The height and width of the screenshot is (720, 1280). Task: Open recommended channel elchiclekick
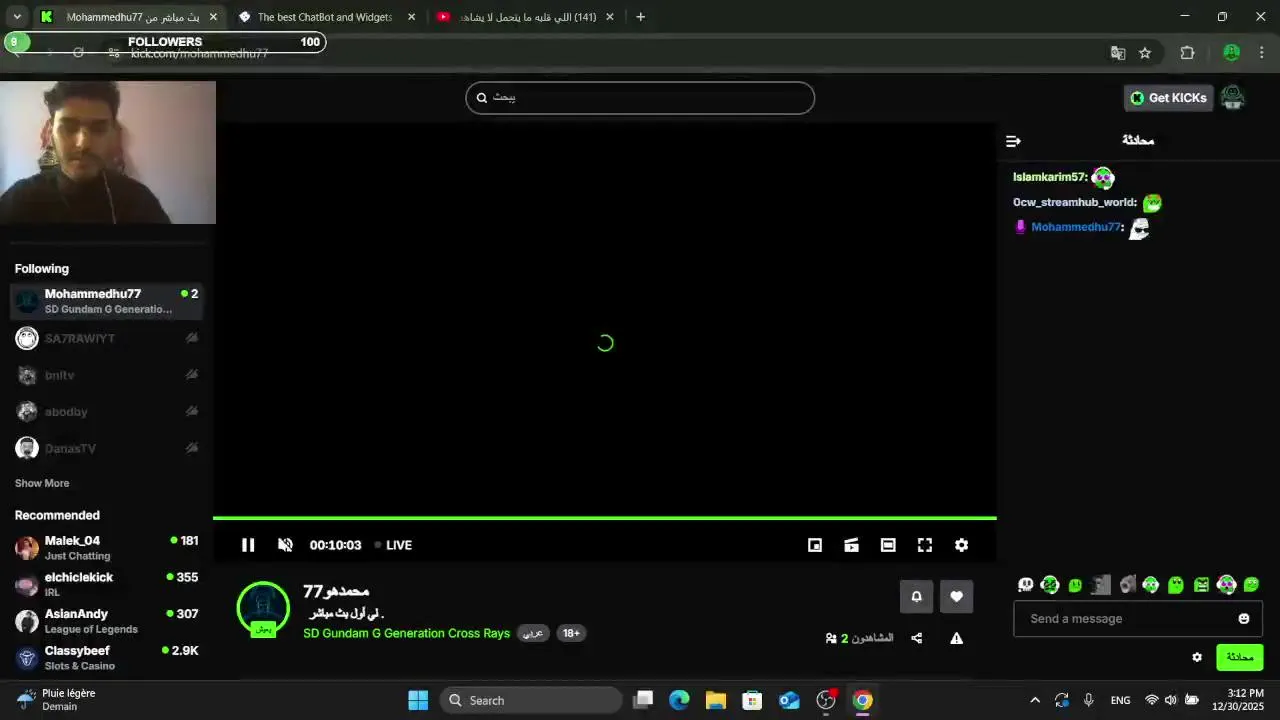pos(107,585)
